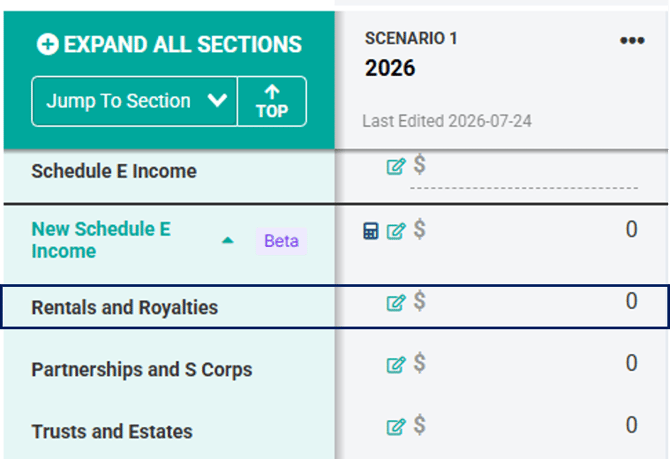670x459 pixels.
Task: Select the Partnerships and S Corps row label
Action: 142,370
